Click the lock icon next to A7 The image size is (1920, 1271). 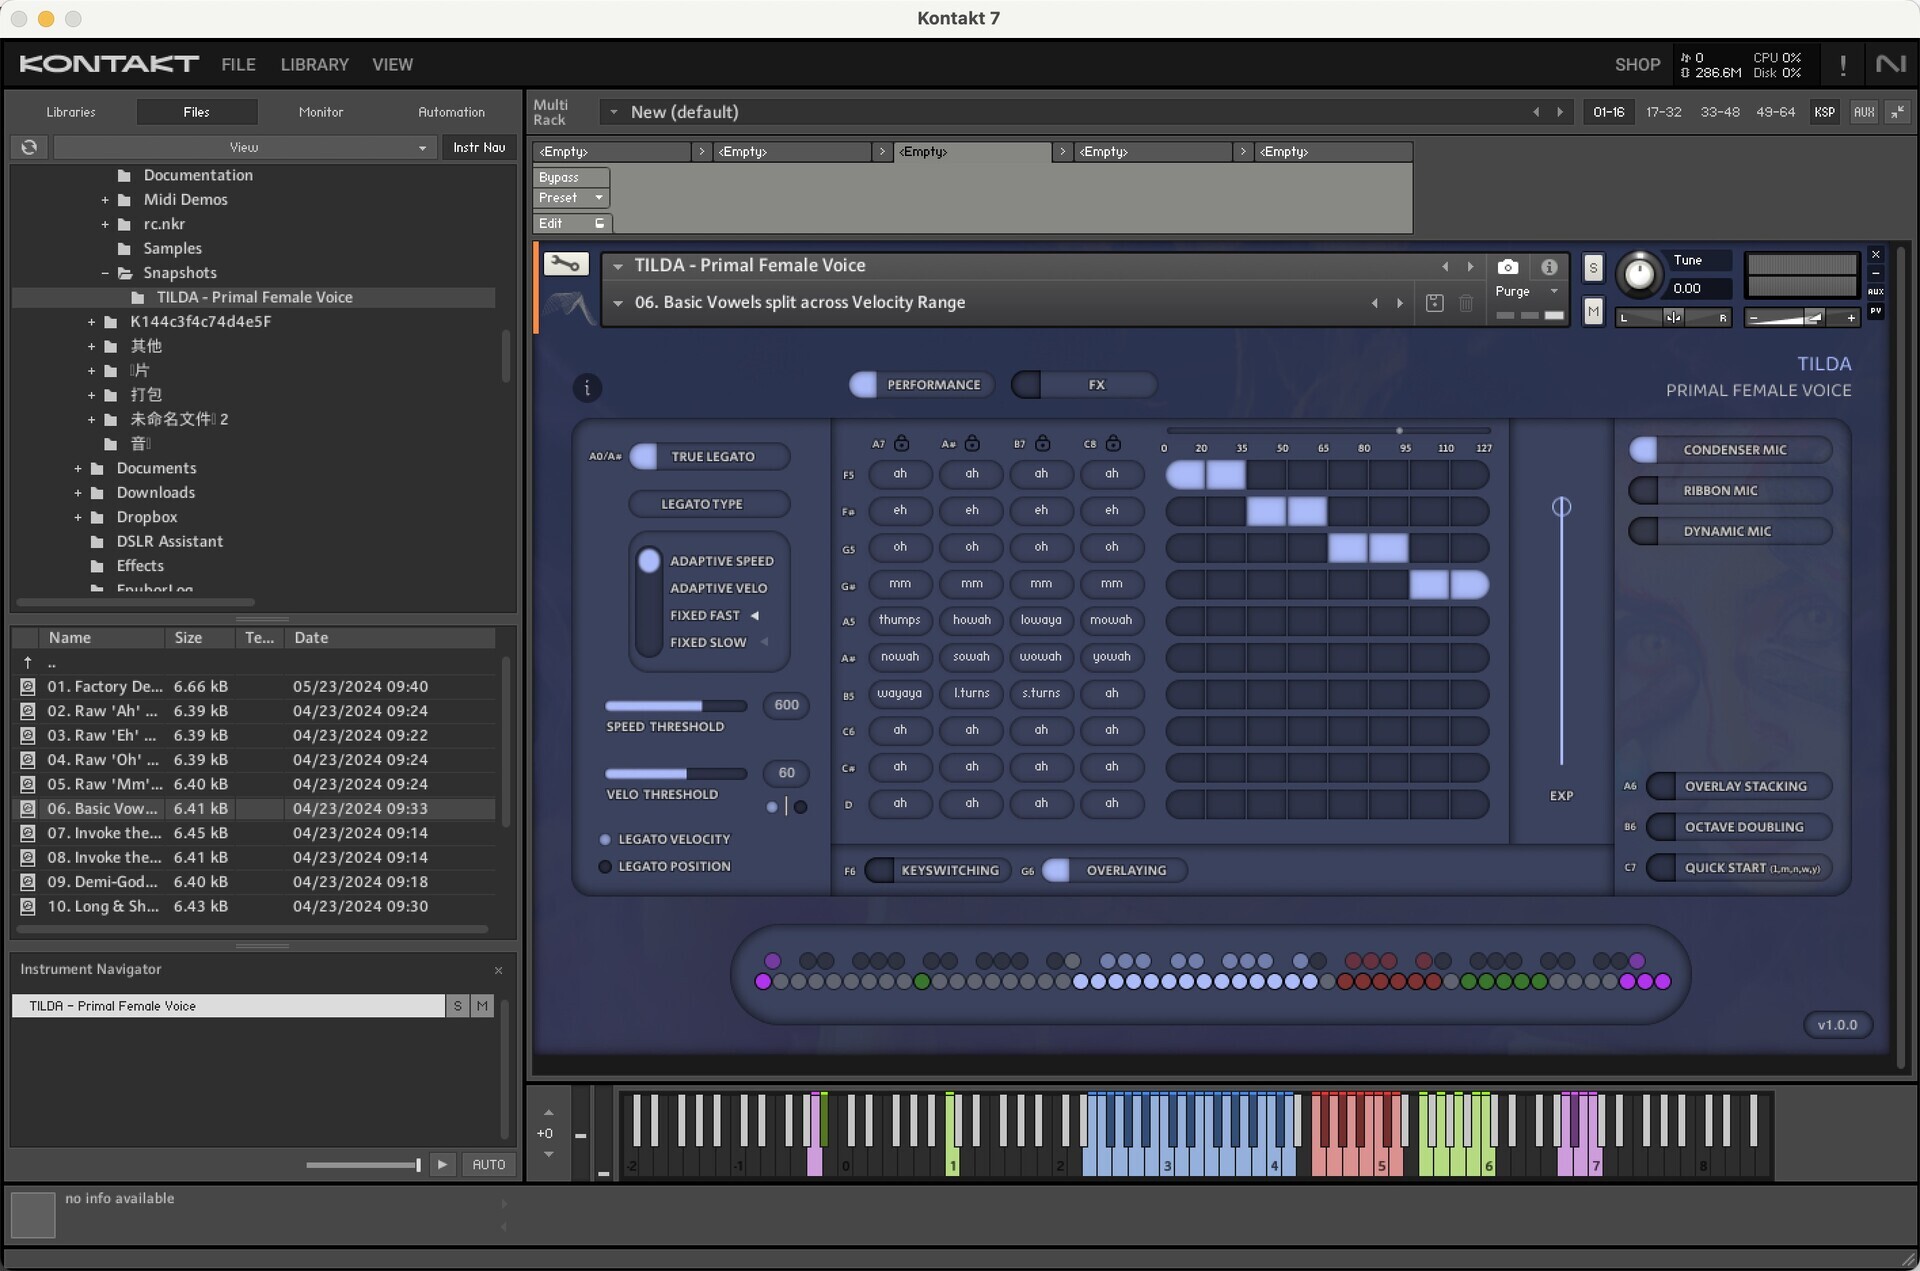pyautogui.click(x=901, y=443)
